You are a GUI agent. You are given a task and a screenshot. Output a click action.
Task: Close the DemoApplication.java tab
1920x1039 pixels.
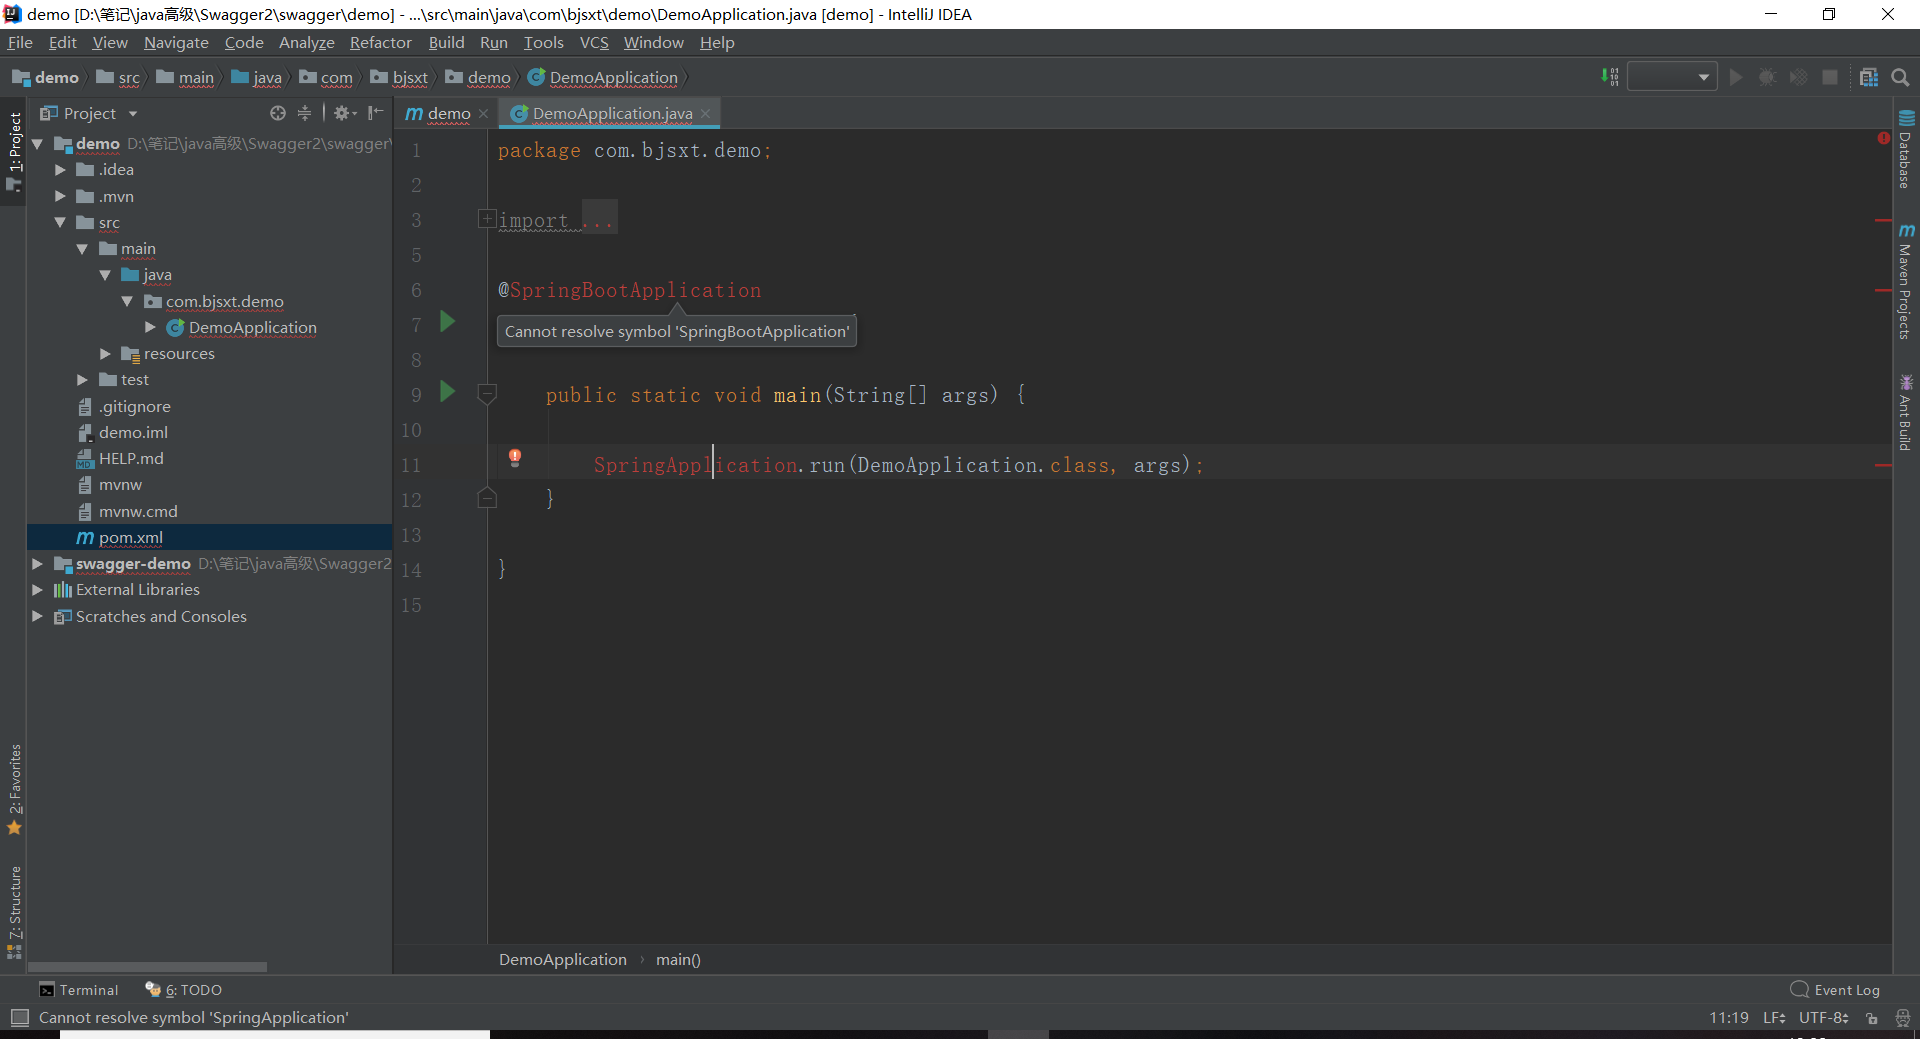[x=705, y=113]
